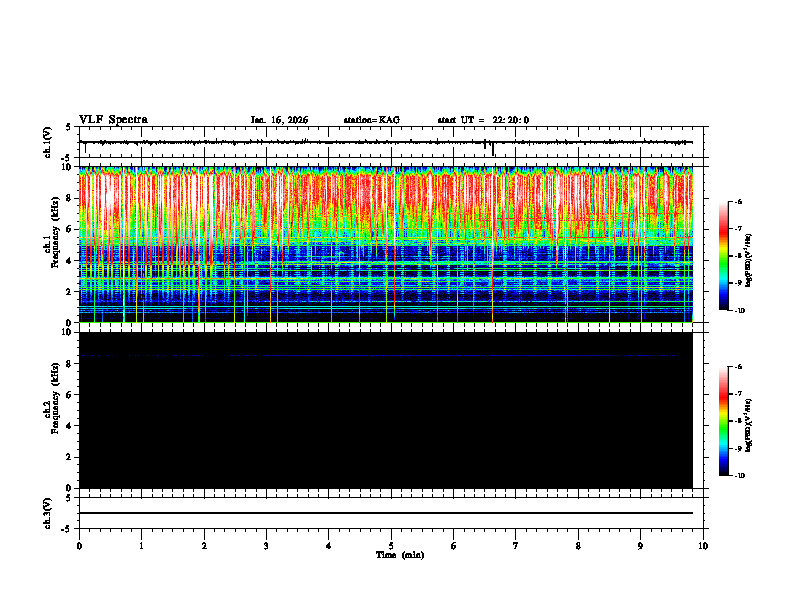Click the ch.1 voltage waveform trace
Viewport: 792px width, 612px height.
click(386, 142)
